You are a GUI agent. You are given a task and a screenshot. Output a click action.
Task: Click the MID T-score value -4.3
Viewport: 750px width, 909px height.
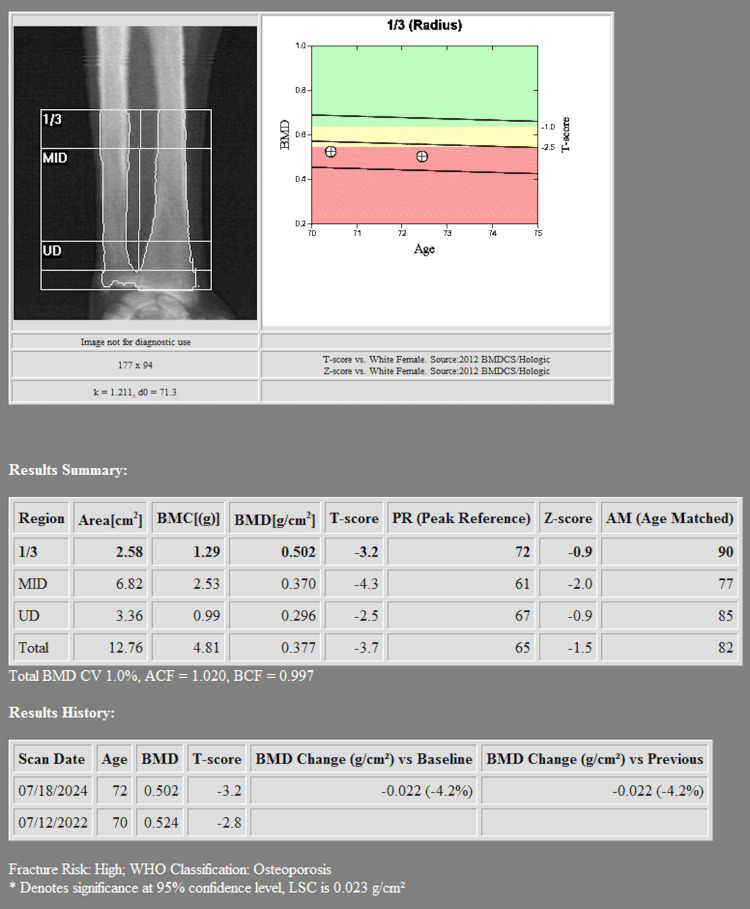pyautogui.click(x=366, y=584)
